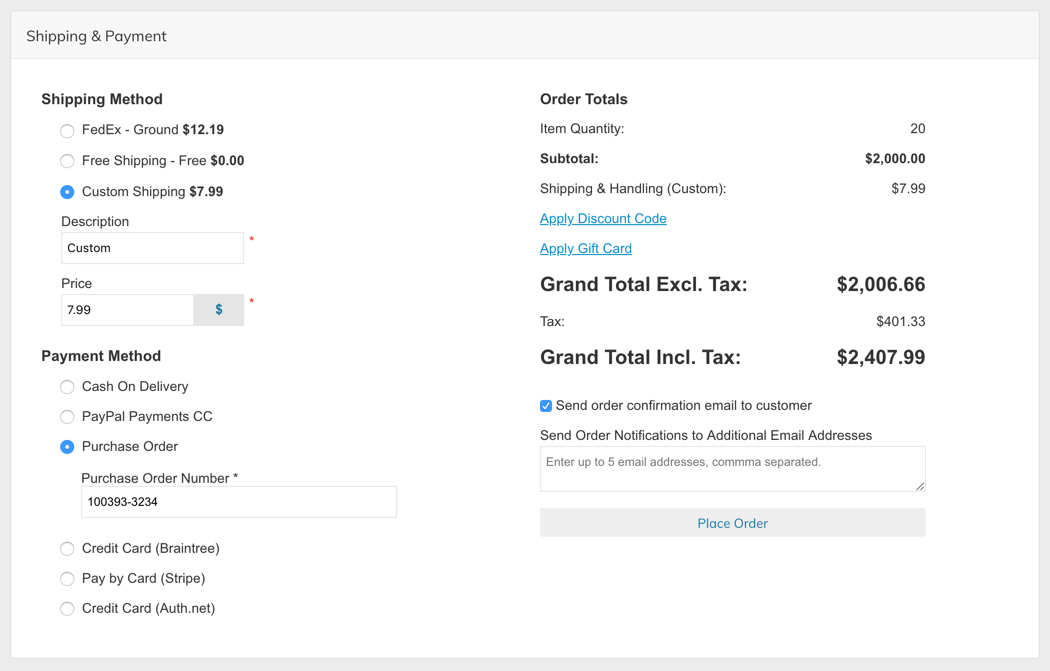Click Apply Gift Card link

point(586,249)
